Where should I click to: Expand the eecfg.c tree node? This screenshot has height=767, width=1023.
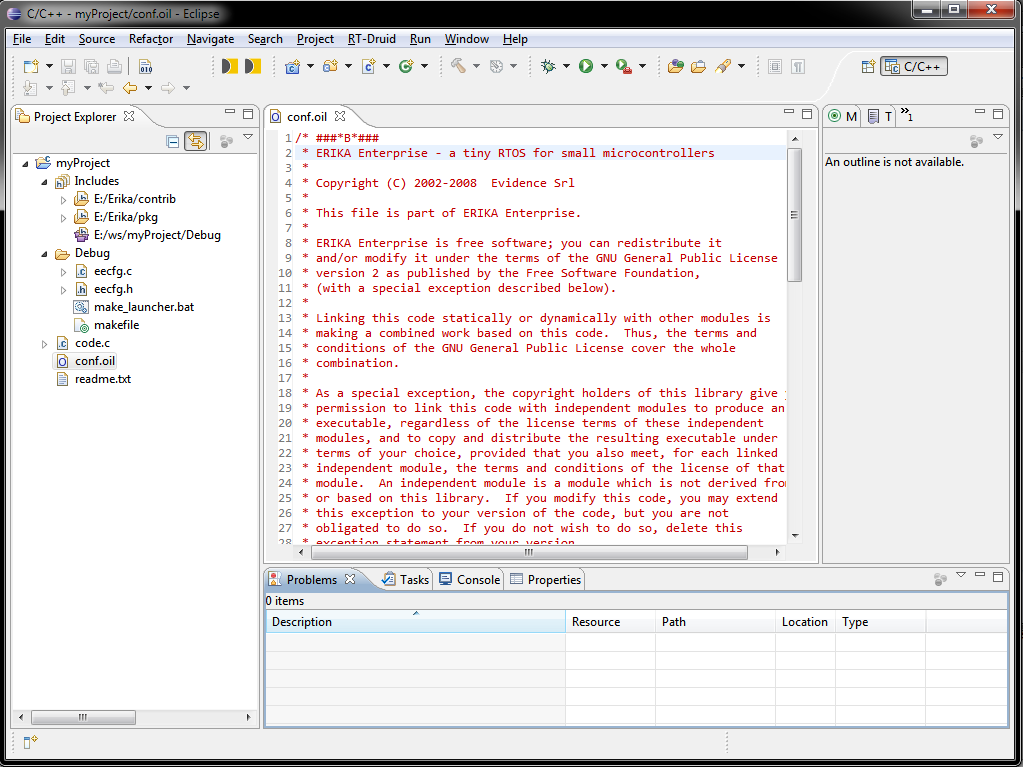pyautogui.click(x=63, y=271)
